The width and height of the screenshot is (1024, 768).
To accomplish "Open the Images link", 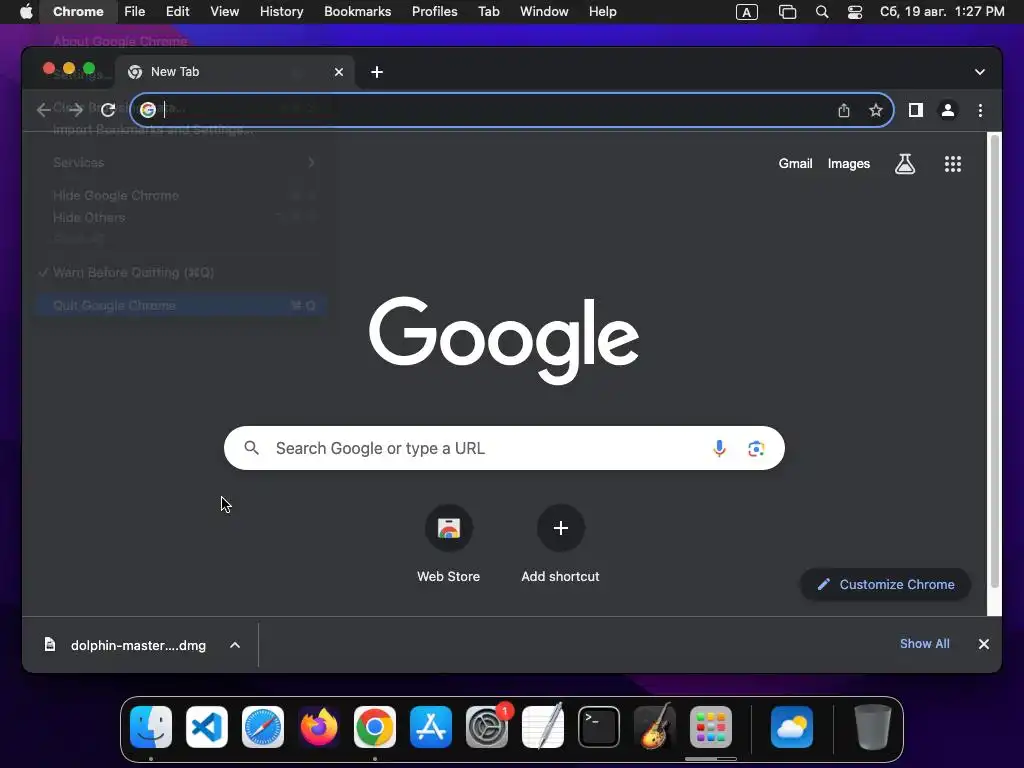I will click(x=848, y=164).
